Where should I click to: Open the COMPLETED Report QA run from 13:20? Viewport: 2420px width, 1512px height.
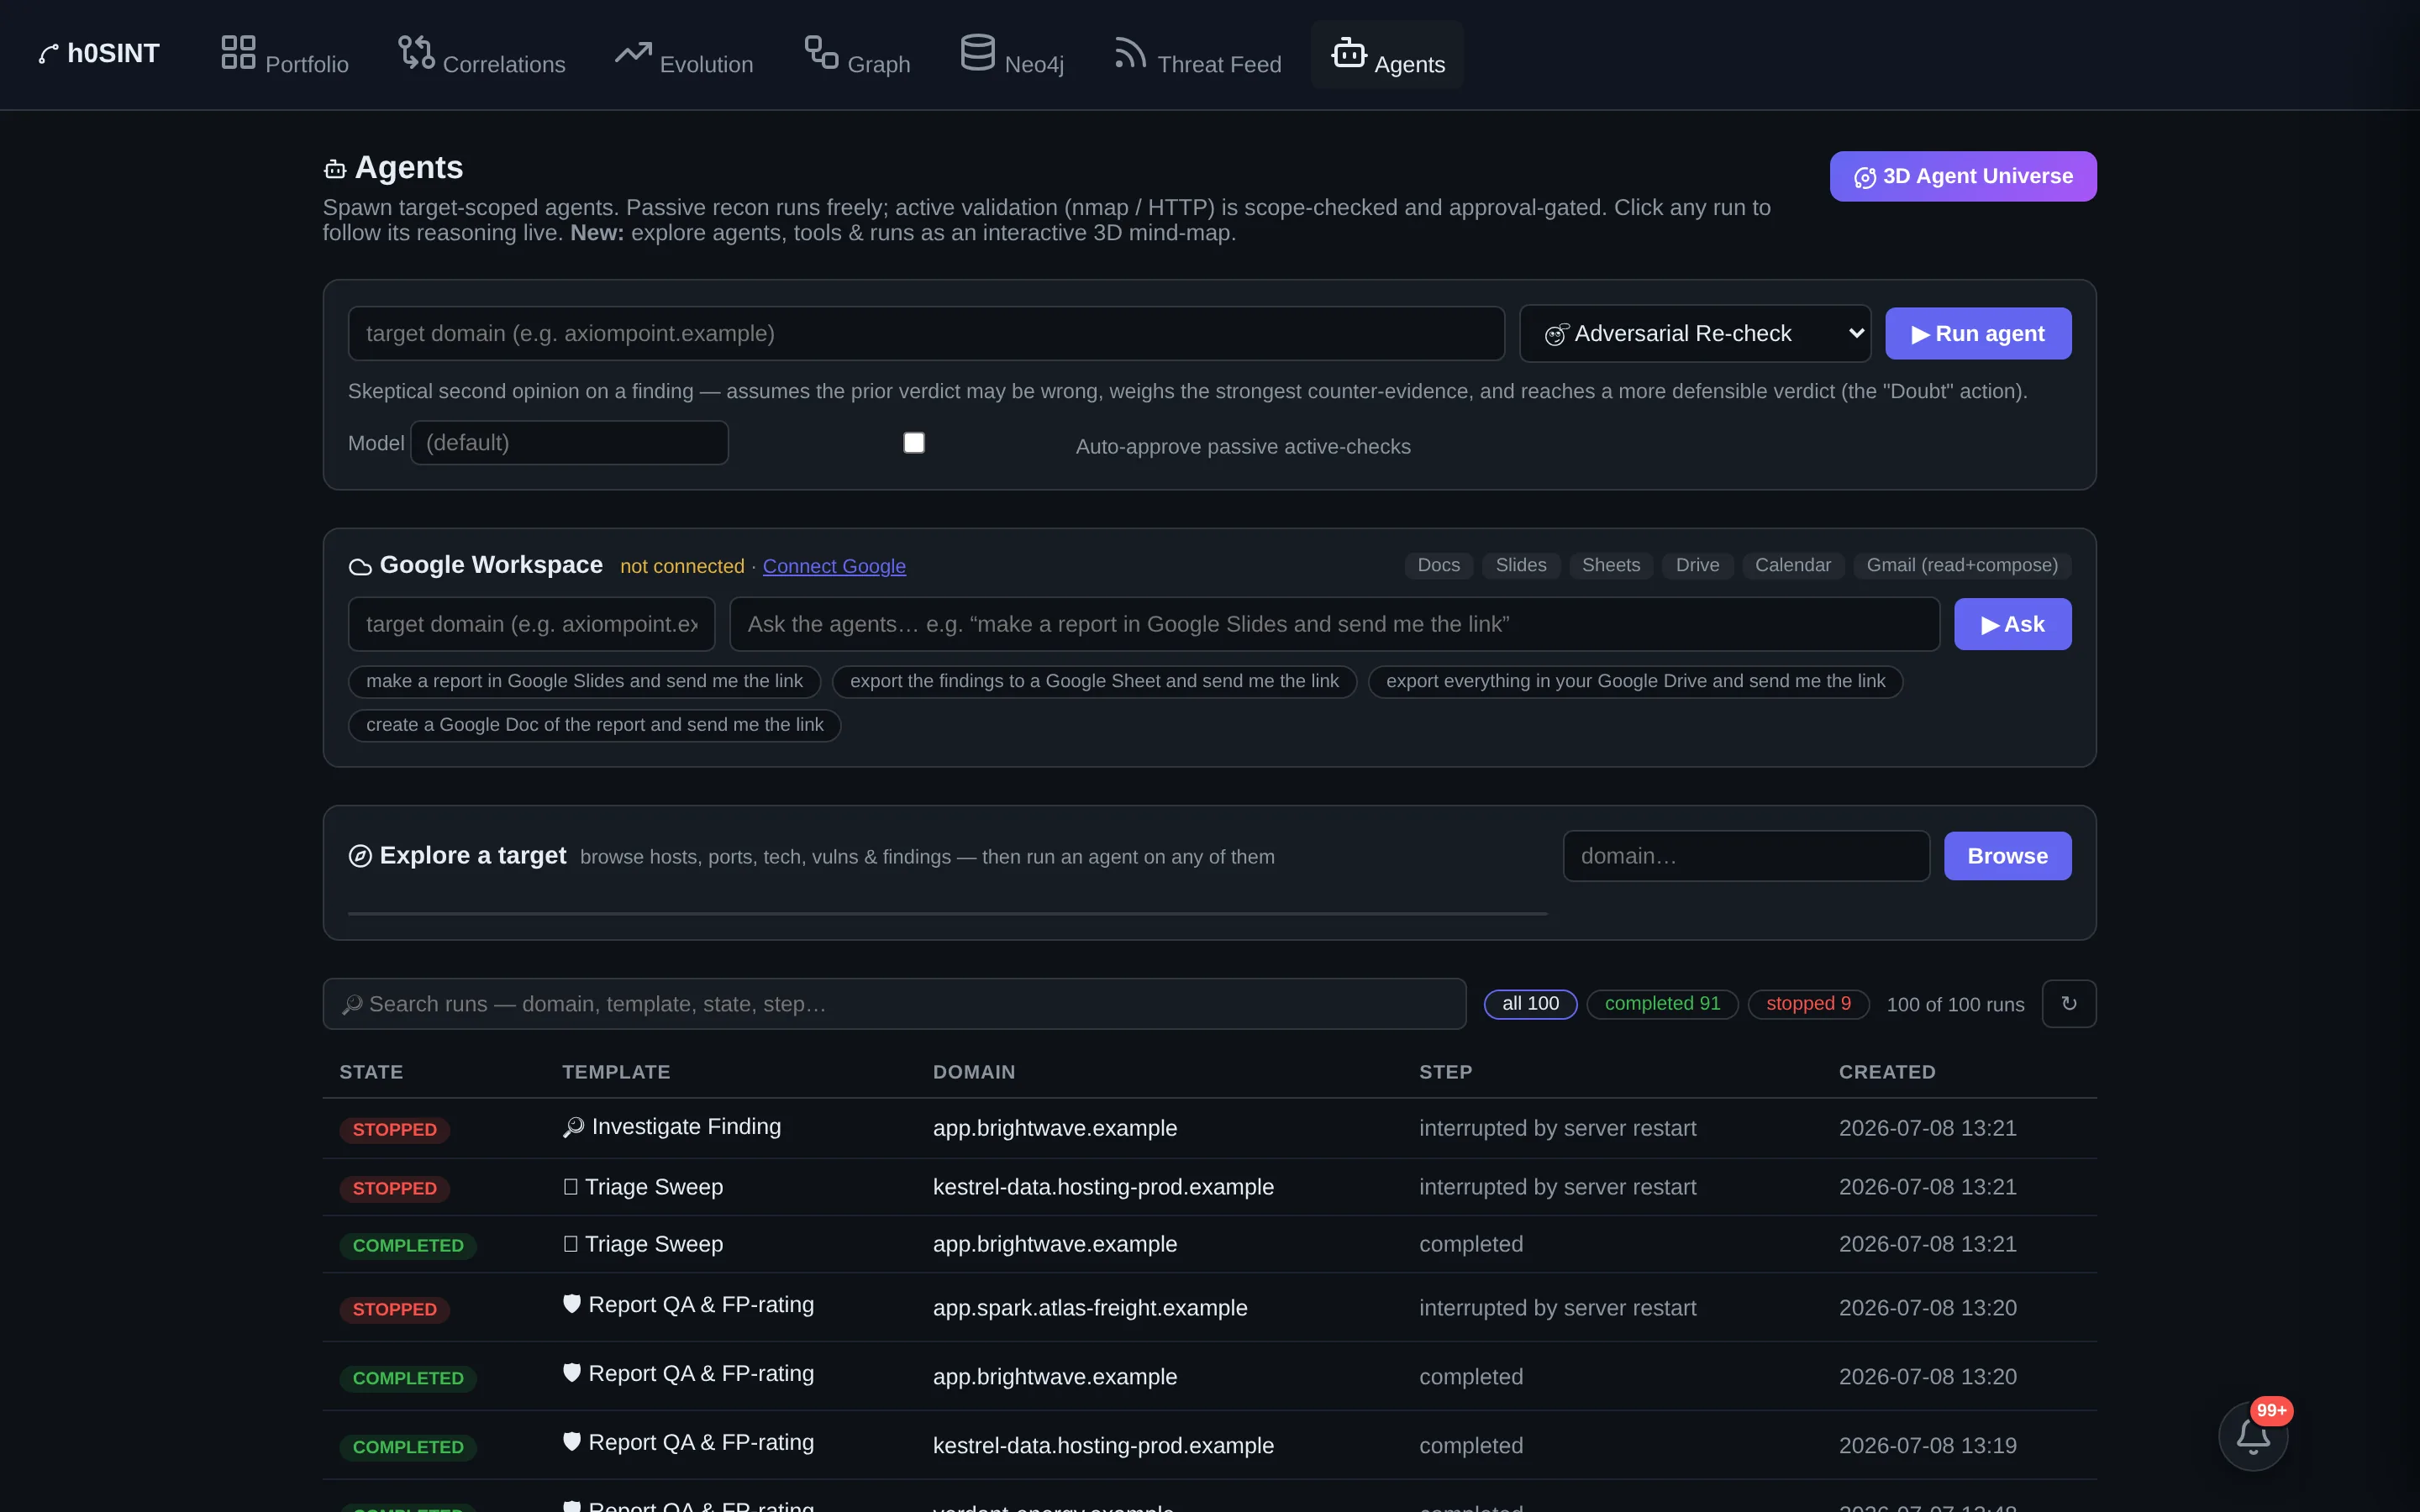pos(1210,1377)
